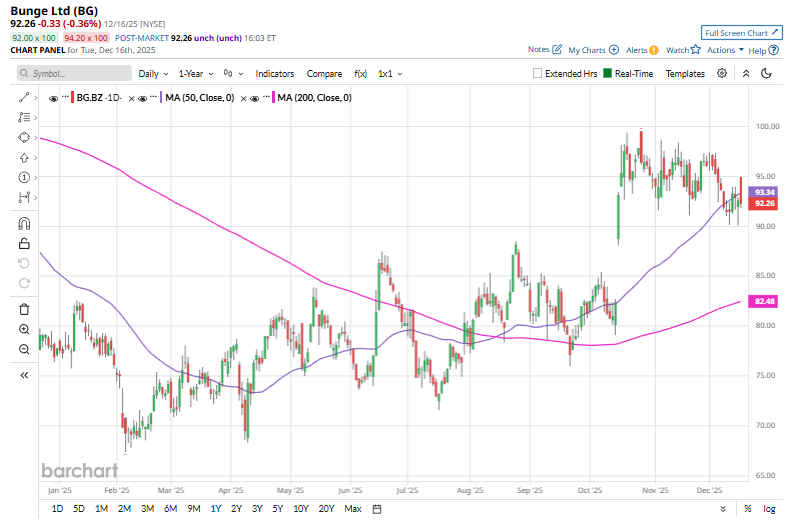Open the calendar date range picker
The width and height of the screenshot is (787, 523).
click(377, 509)
